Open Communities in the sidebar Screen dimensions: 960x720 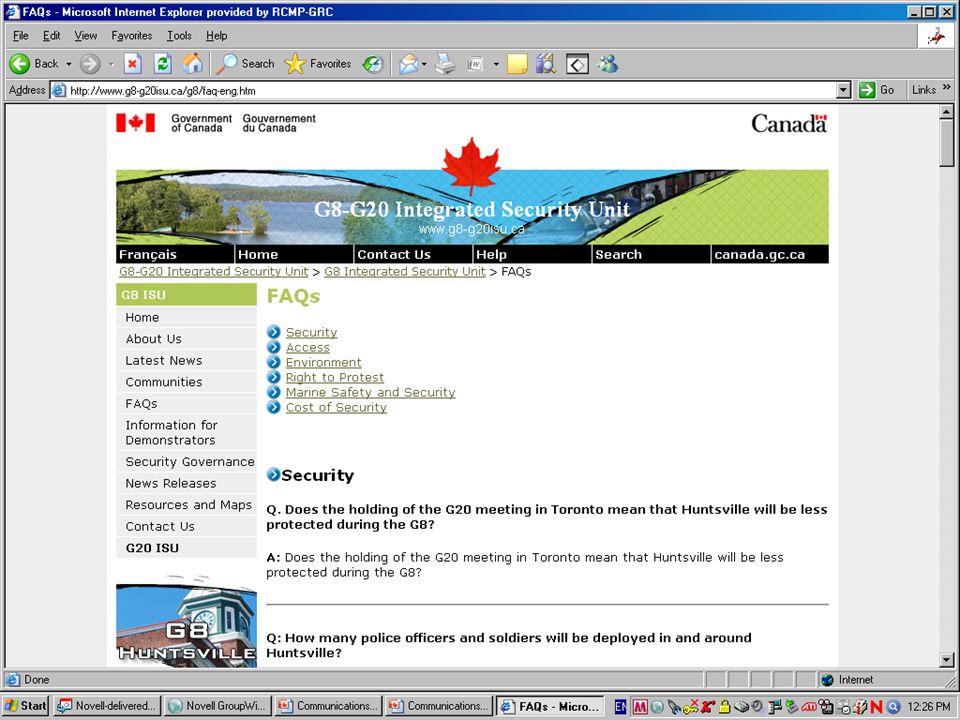(186, 382)
